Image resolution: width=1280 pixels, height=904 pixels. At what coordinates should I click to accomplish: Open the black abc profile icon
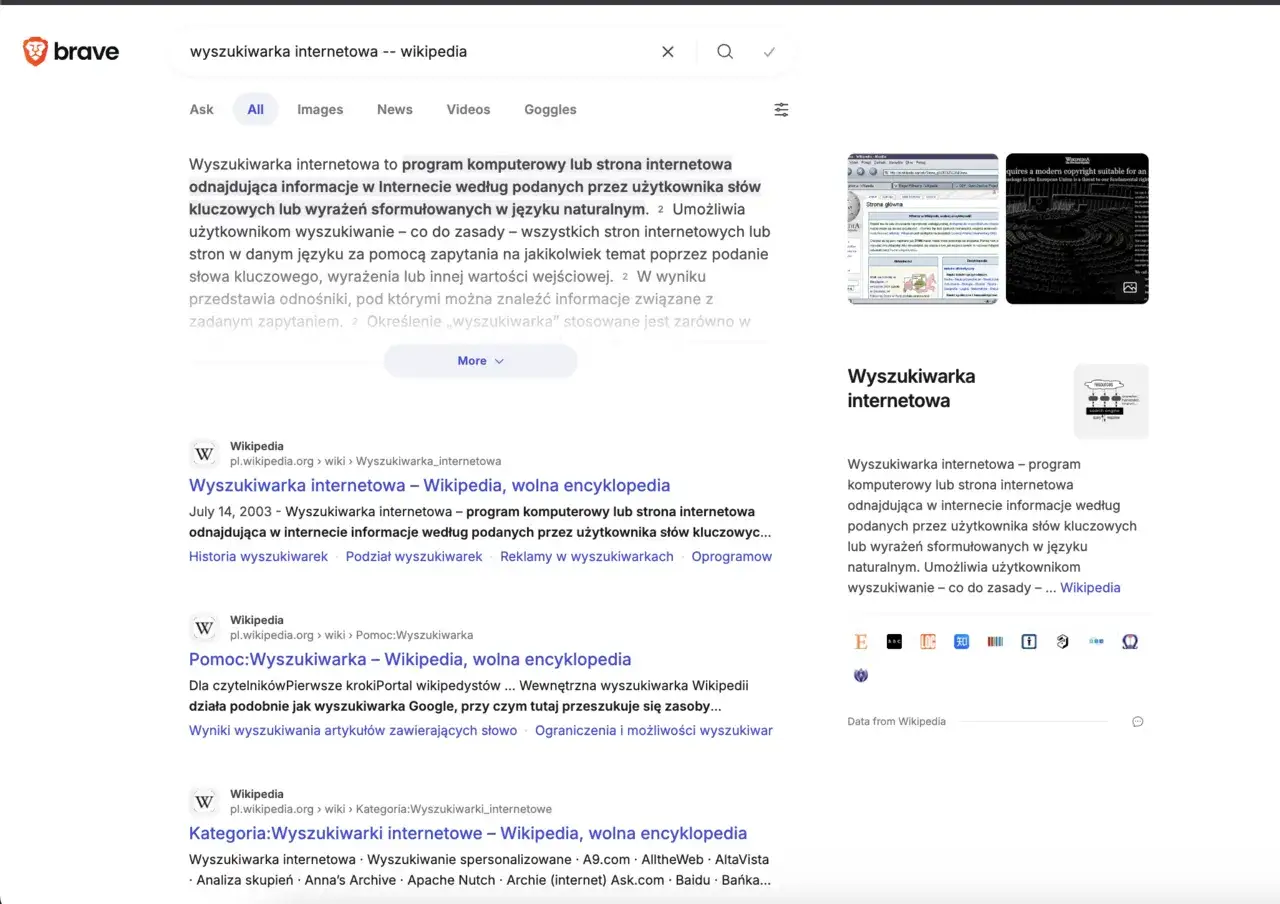coord(895,642)
